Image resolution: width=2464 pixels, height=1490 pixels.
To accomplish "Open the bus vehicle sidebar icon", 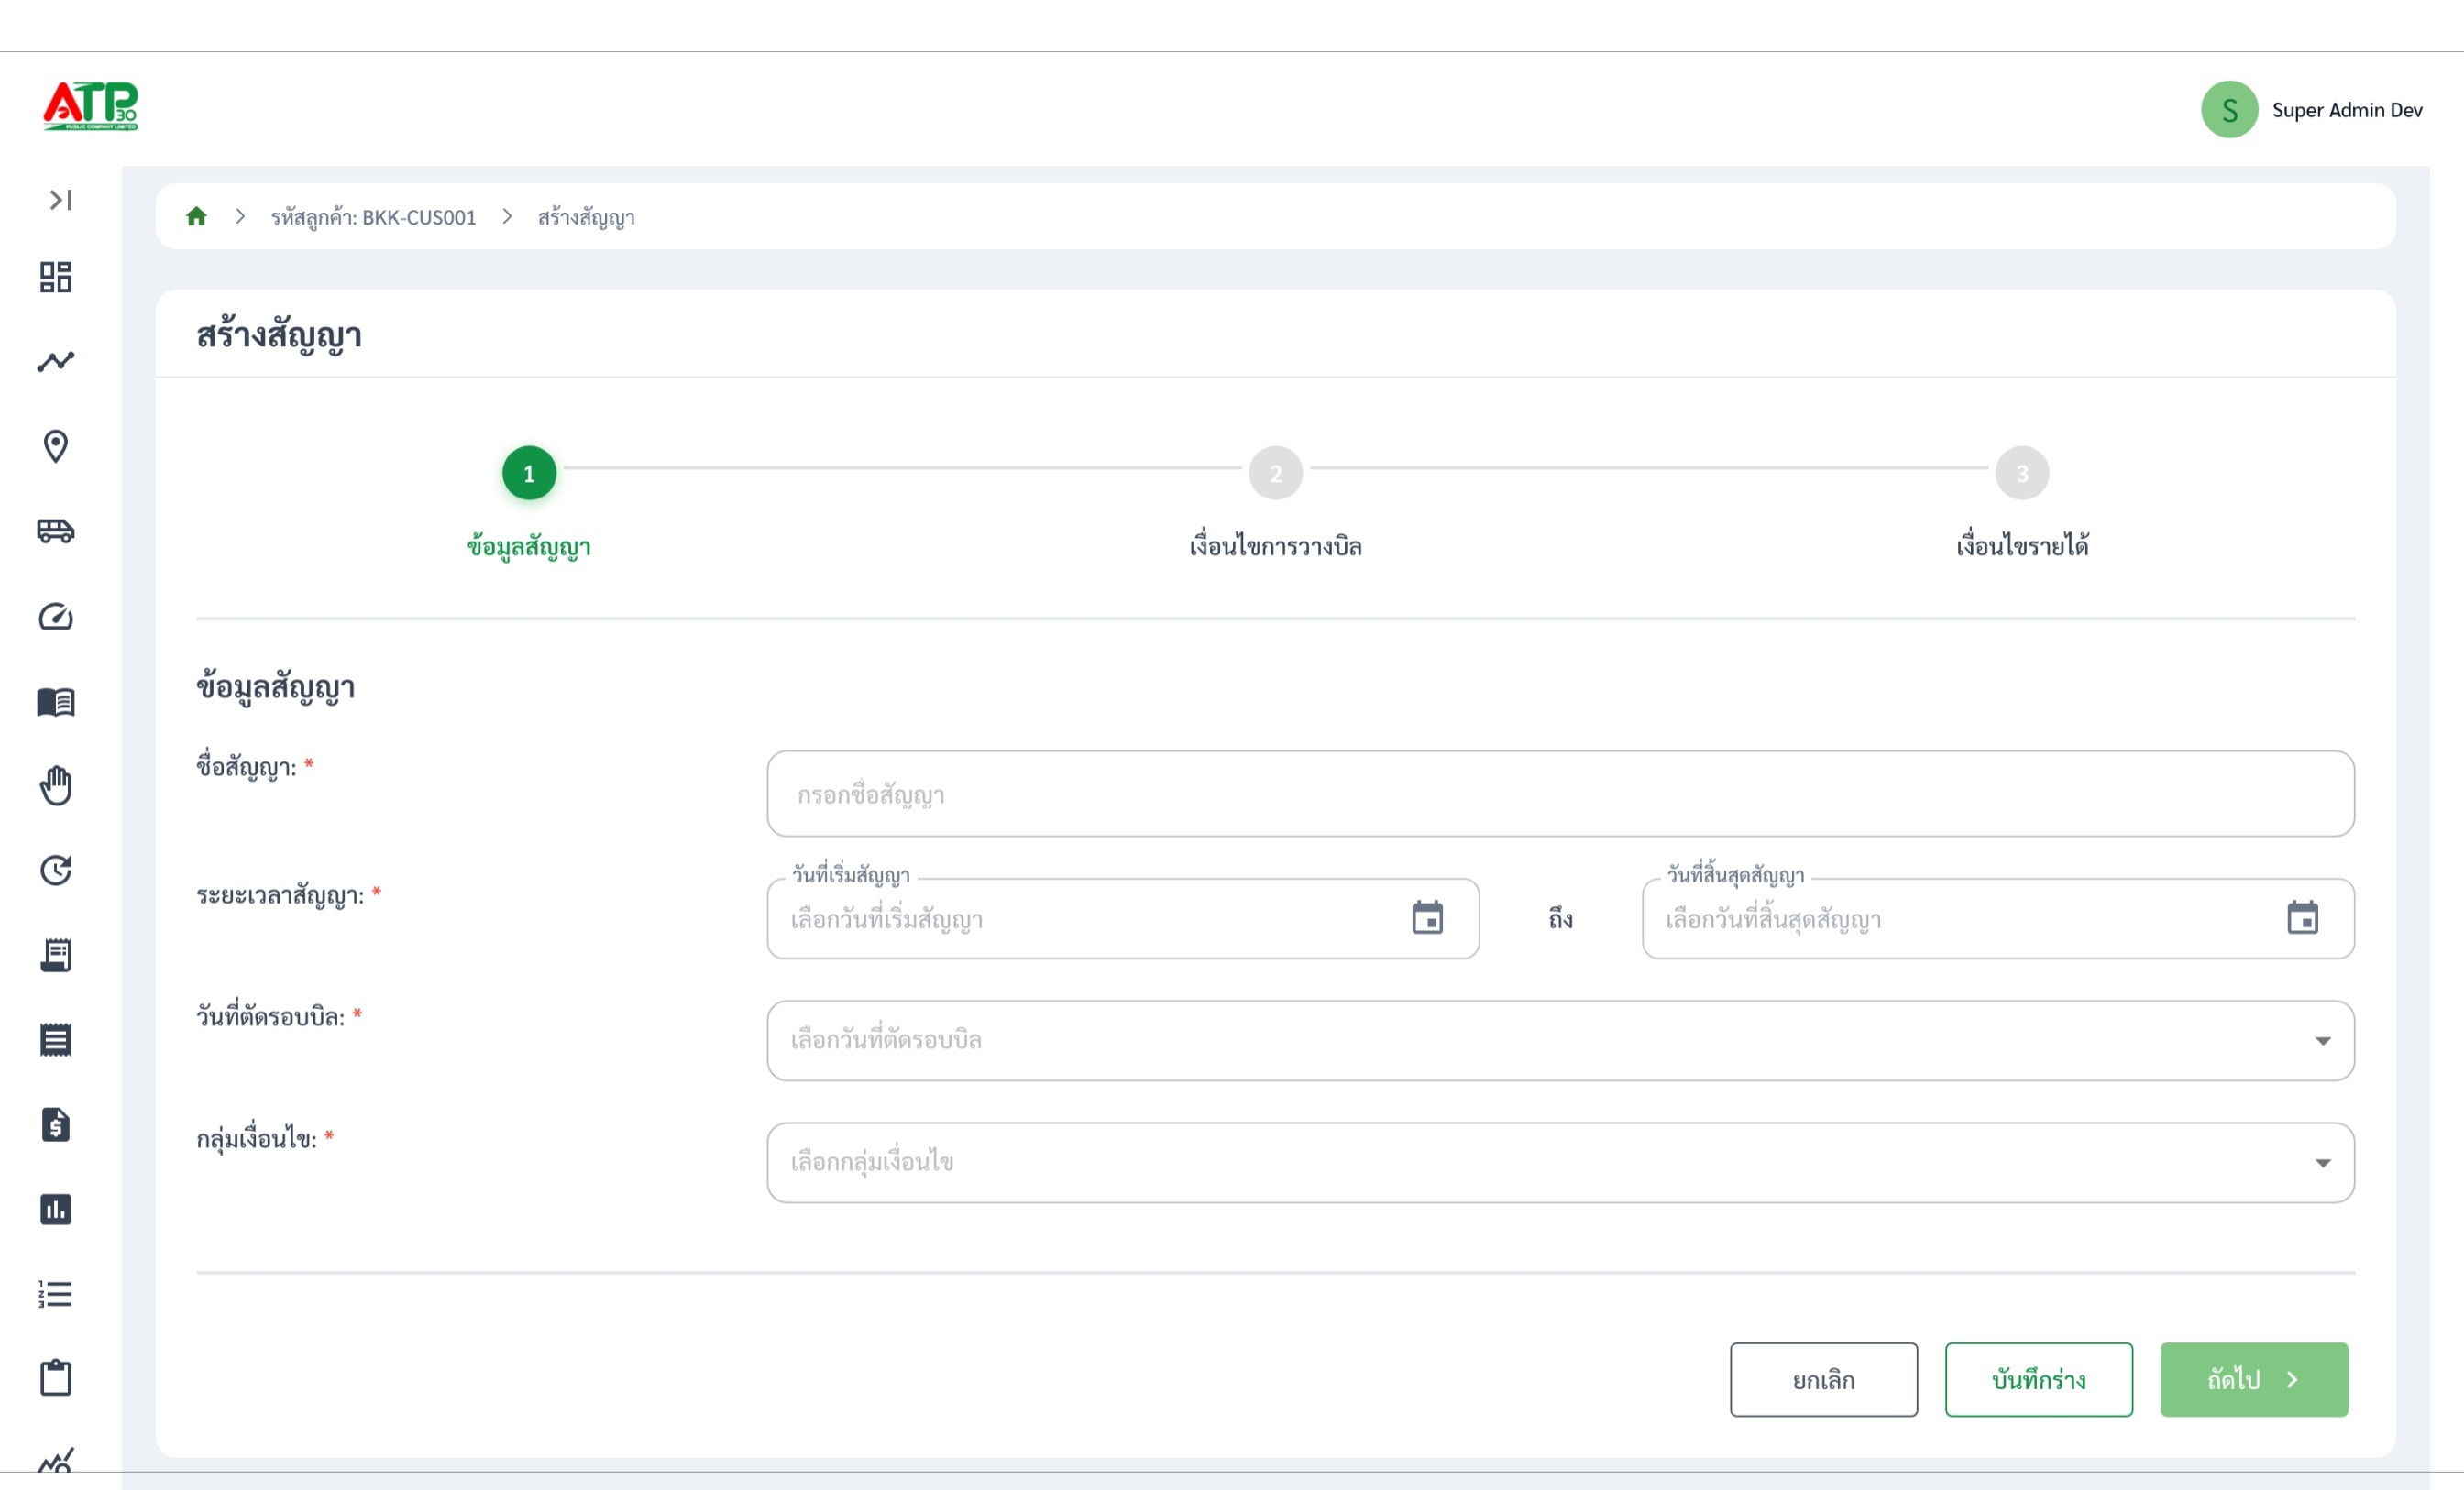I will tap(56, 531).
